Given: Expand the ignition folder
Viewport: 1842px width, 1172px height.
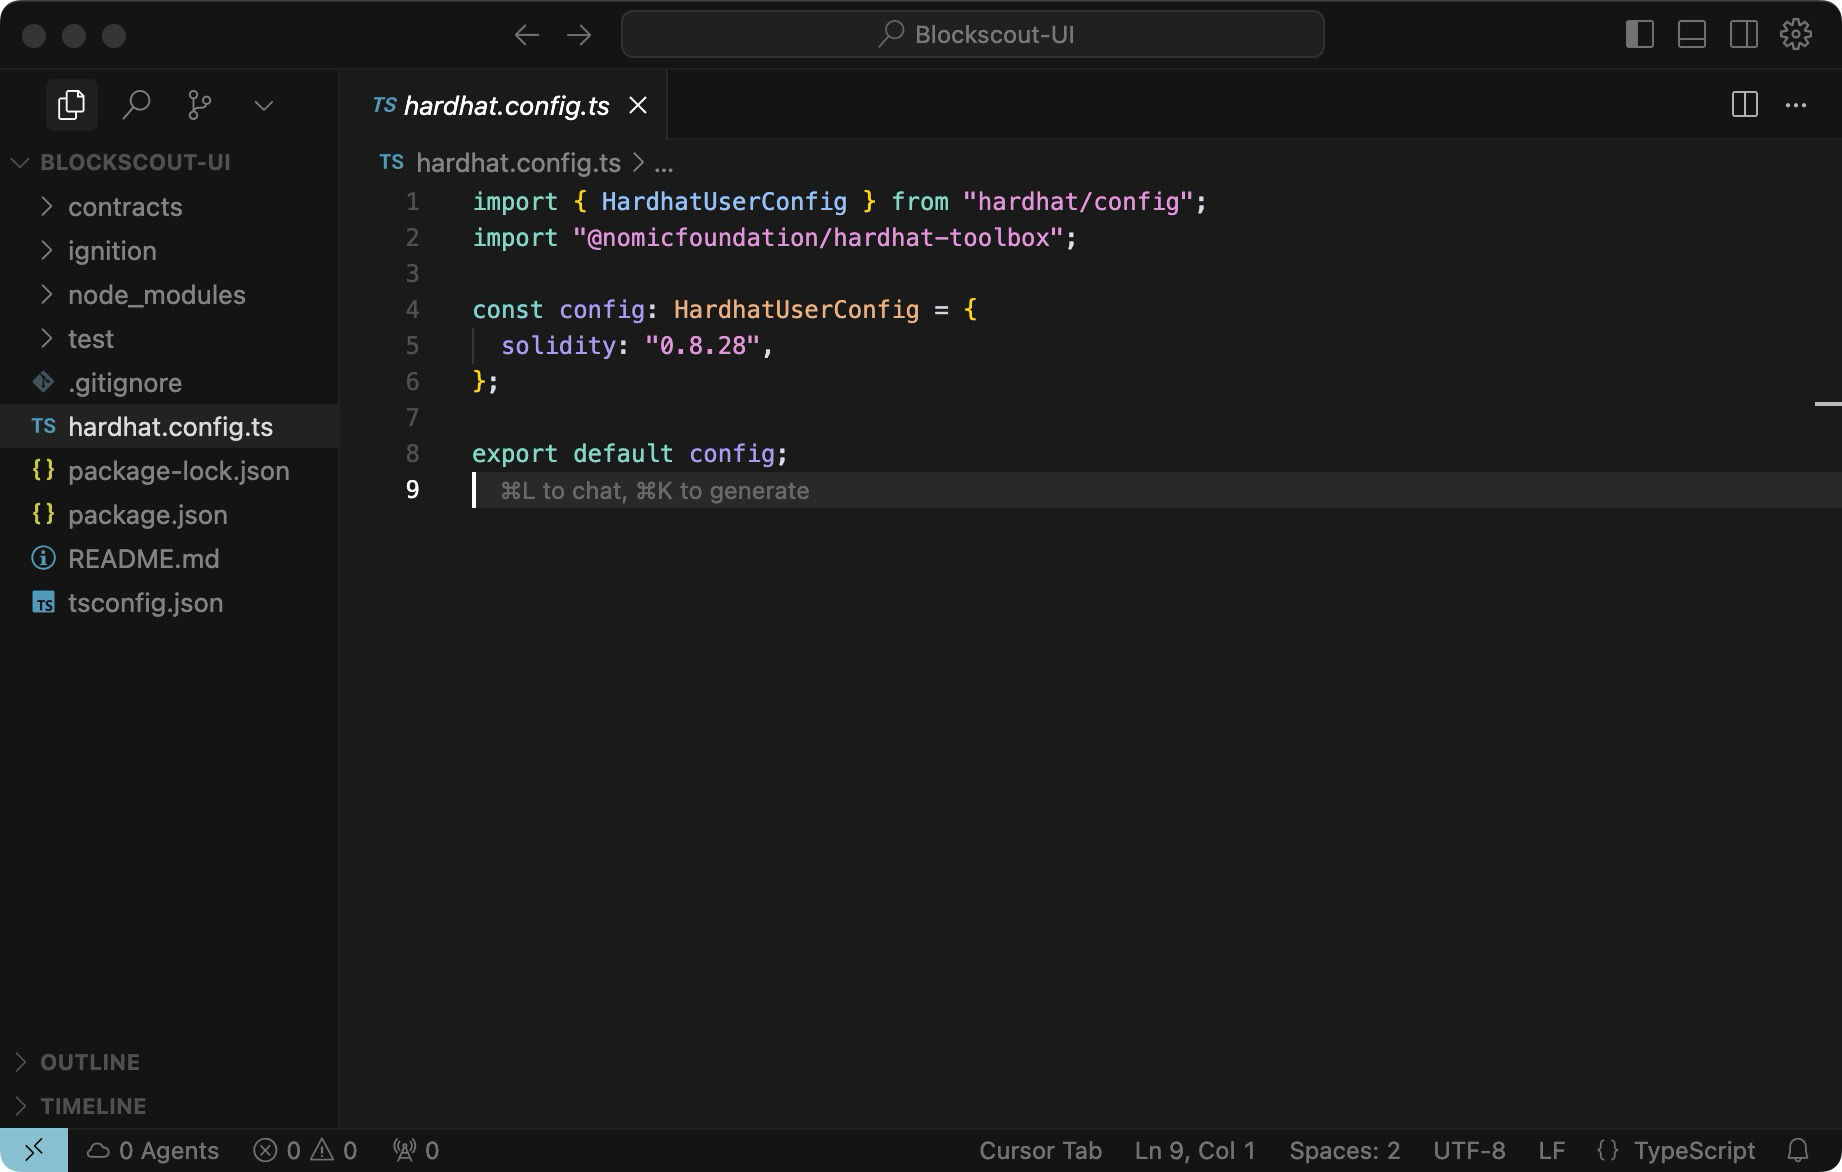Looking at the screenshot, I should 169,251.
